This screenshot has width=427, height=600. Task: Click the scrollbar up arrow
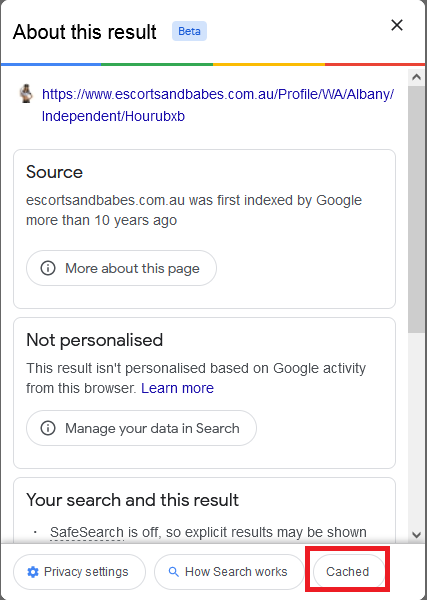click(x=416, y=77)
